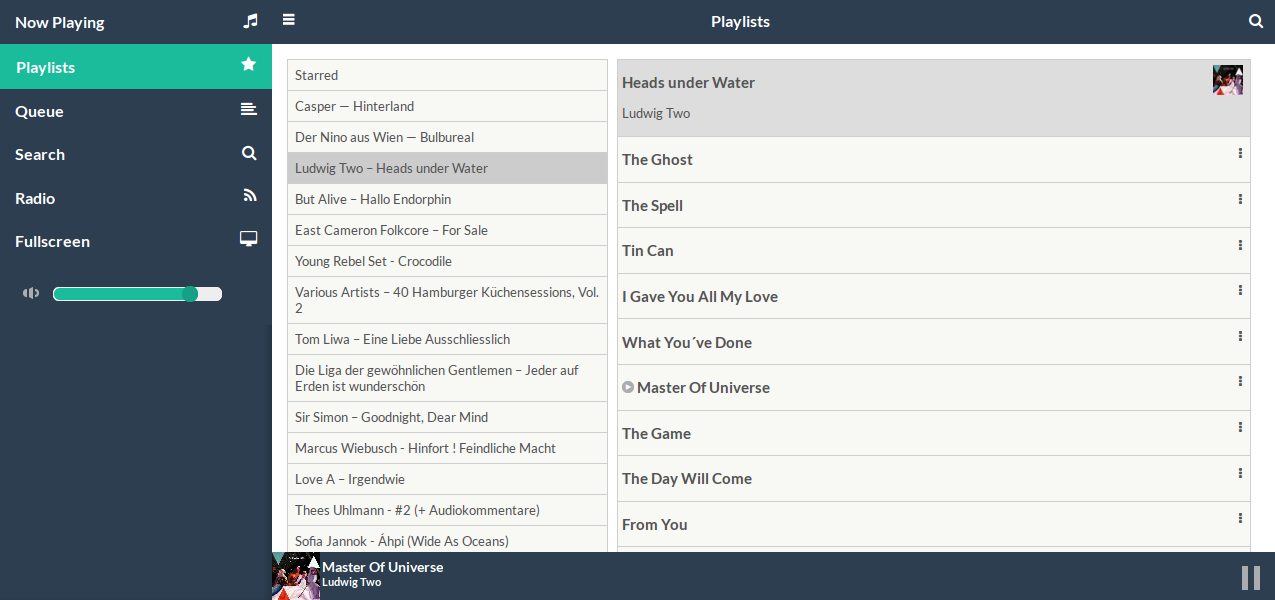1275x600 pixels.
Task: Open the hamburger menu in the header
Action: 288,18
